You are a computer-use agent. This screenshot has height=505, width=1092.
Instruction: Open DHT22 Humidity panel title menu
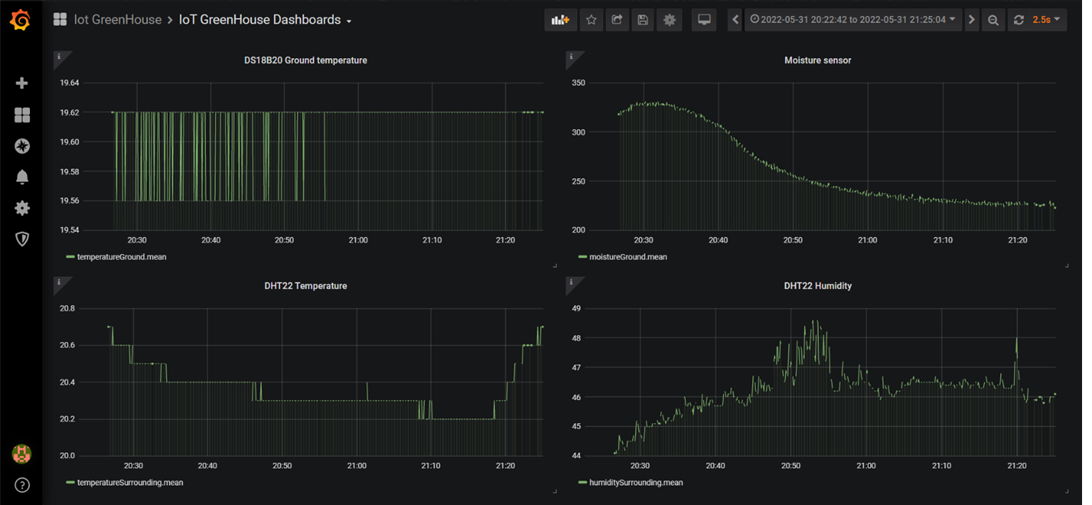pos(818,286)
